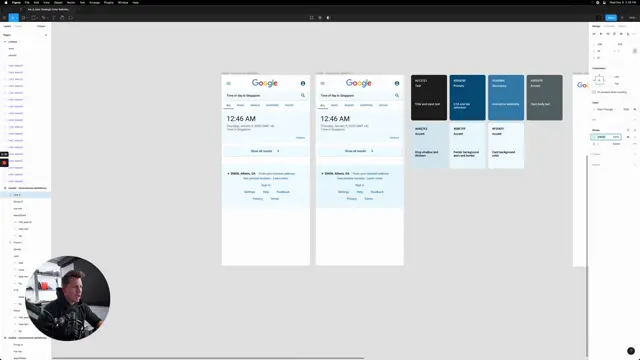Click Show all results in first mockup
640x360 pixels.
pyautogui.click(x=265, y=151)
